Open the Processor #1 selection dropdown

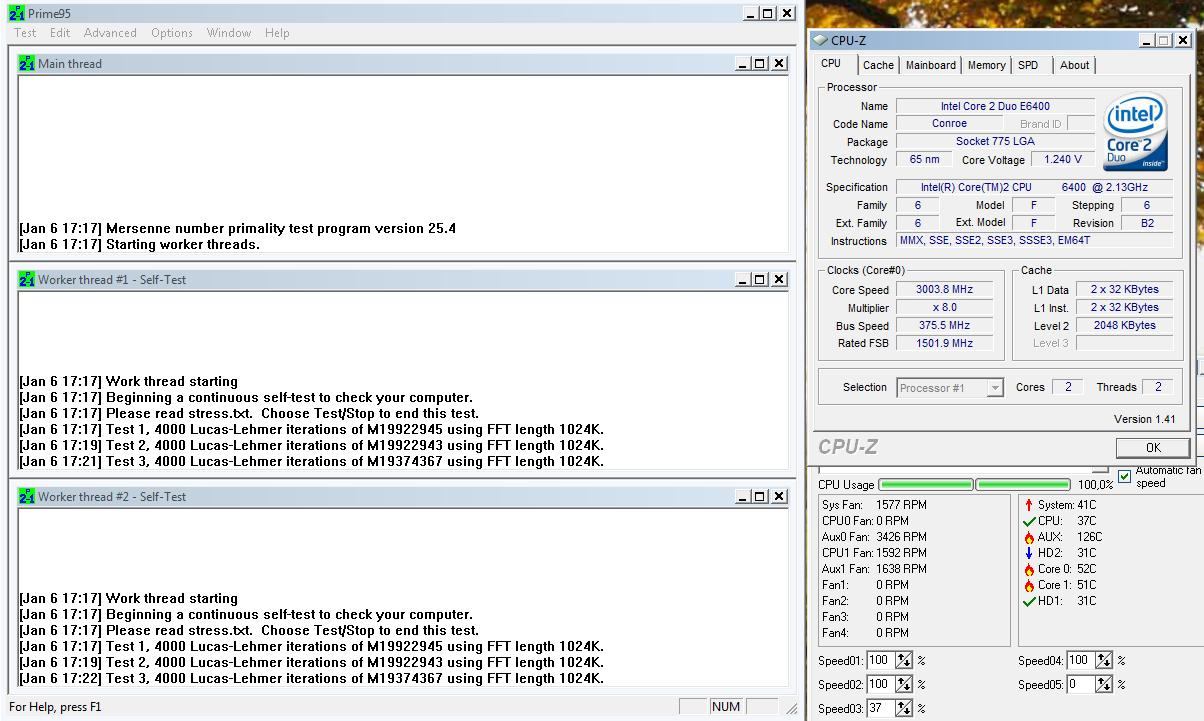995,388
